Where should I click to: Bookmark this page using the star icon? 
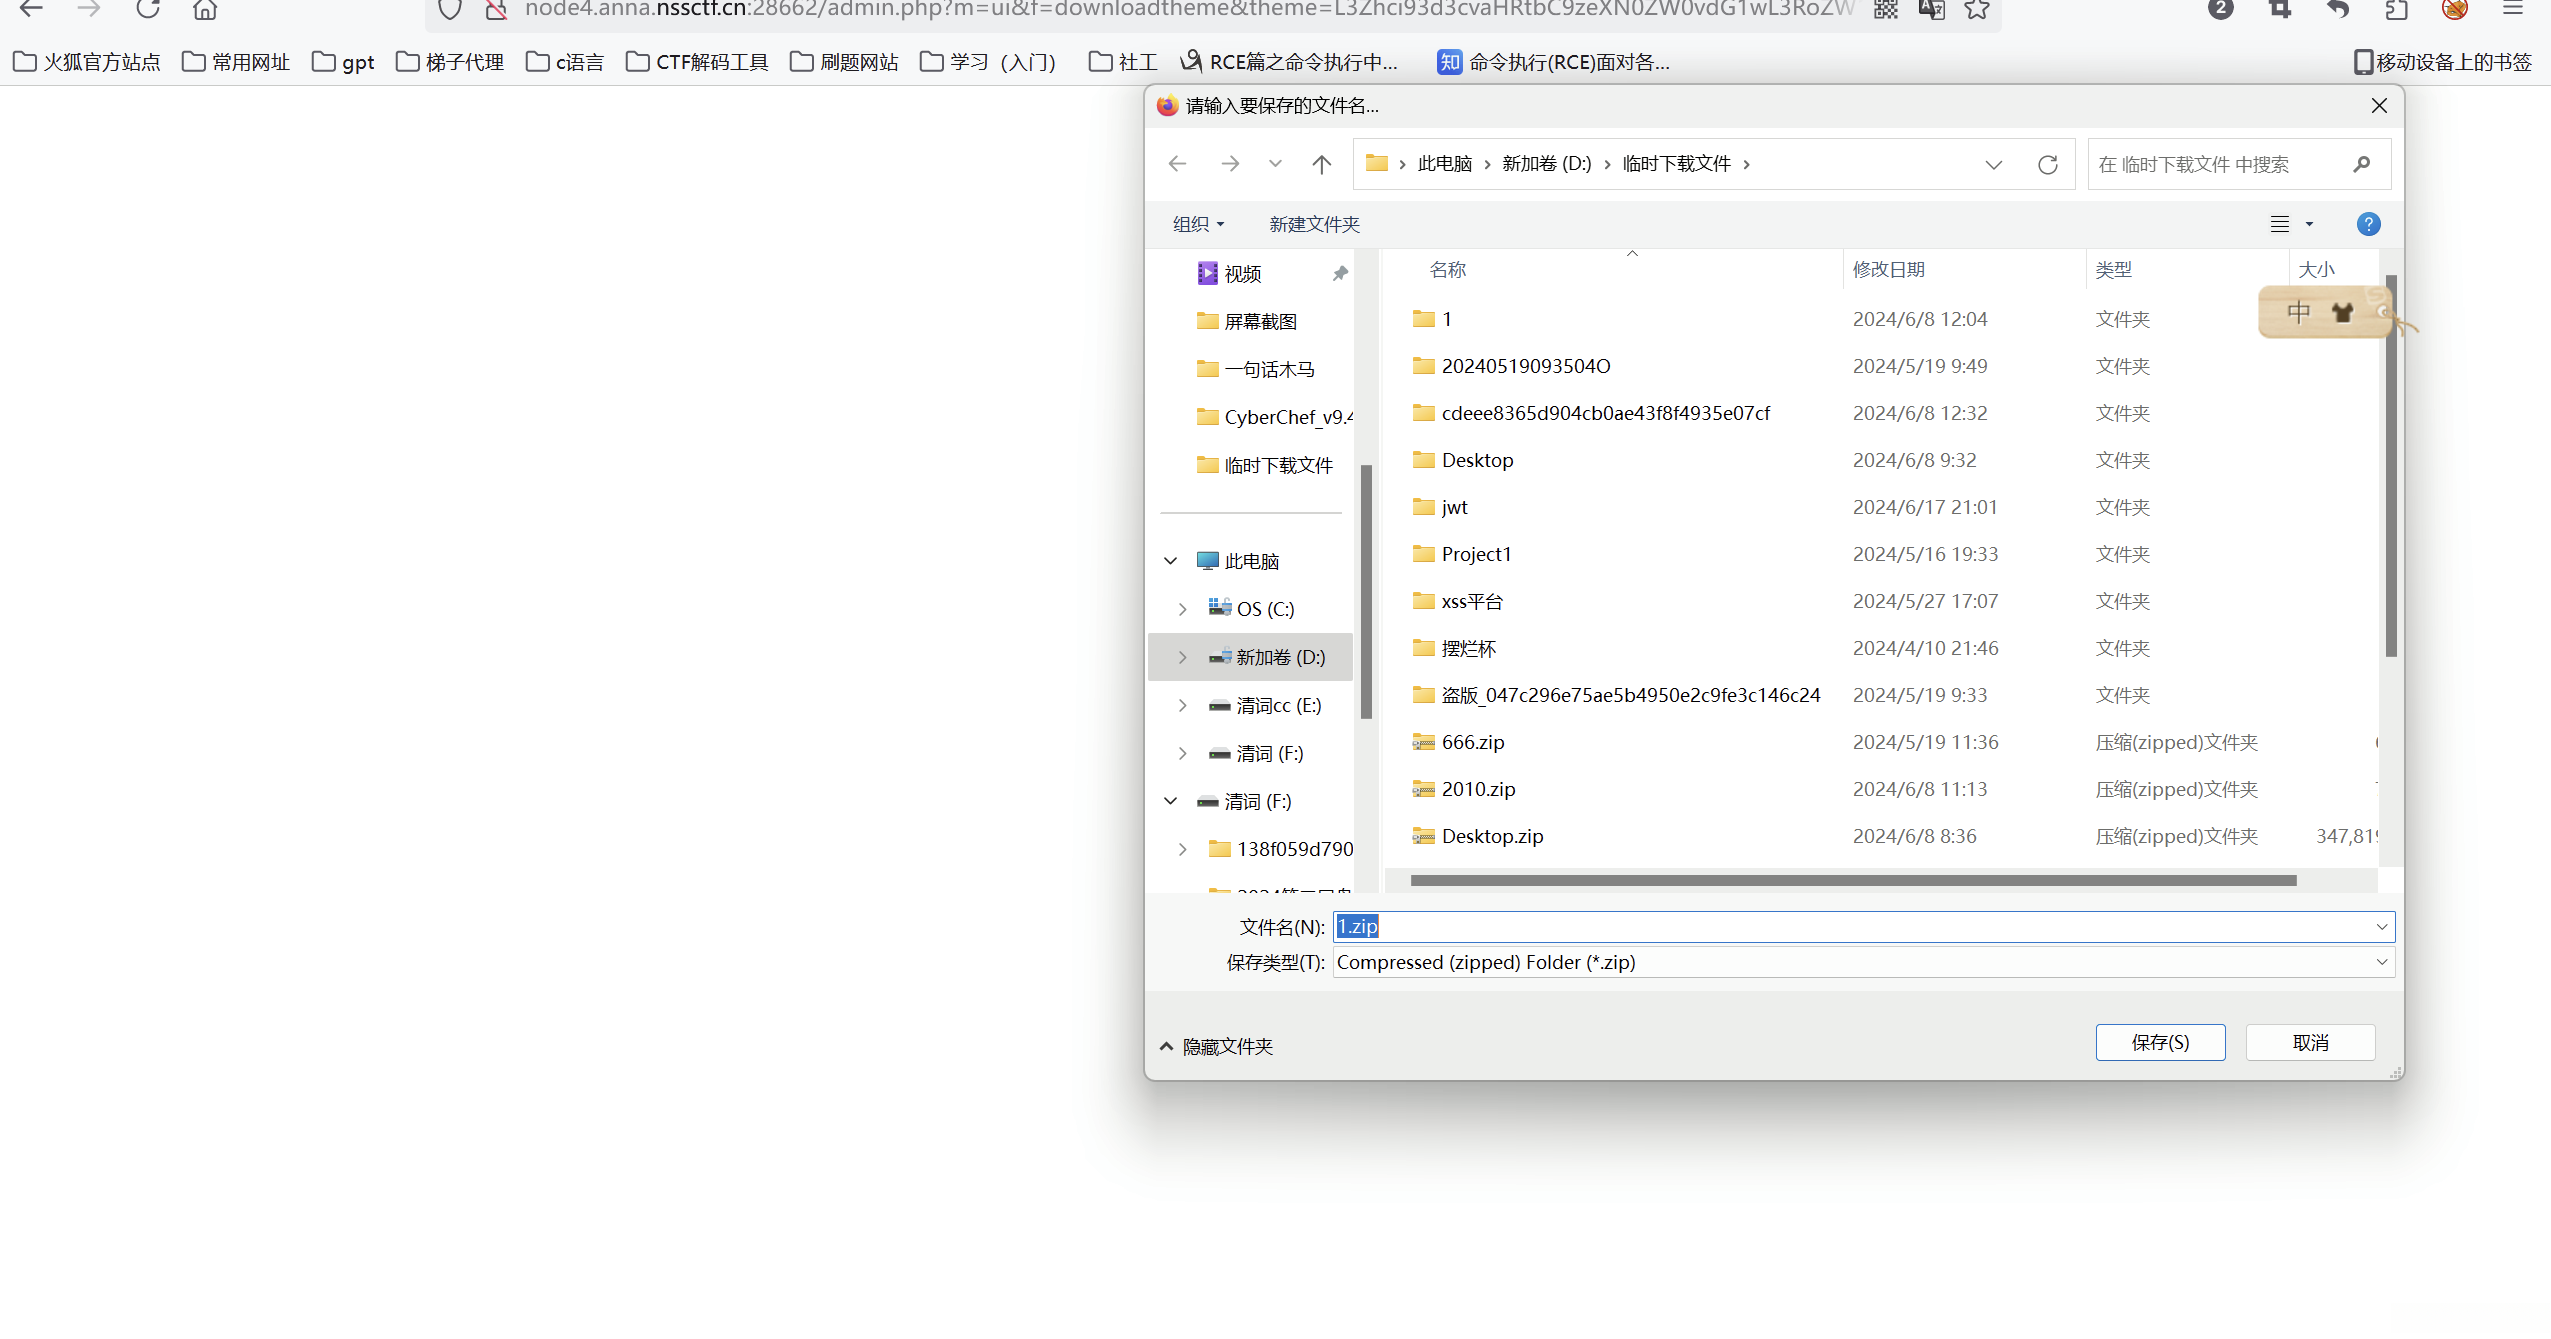point(1976,10)
